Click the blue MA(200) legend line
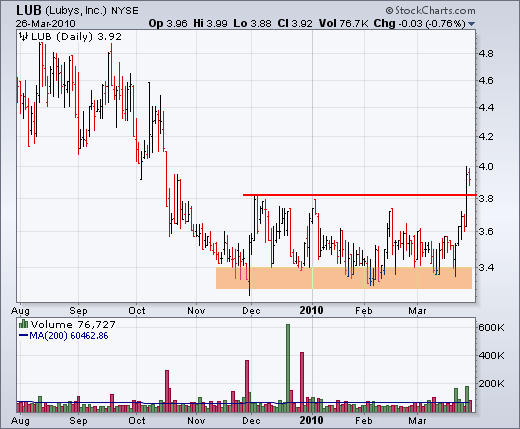520x429 pixels. 23,335
